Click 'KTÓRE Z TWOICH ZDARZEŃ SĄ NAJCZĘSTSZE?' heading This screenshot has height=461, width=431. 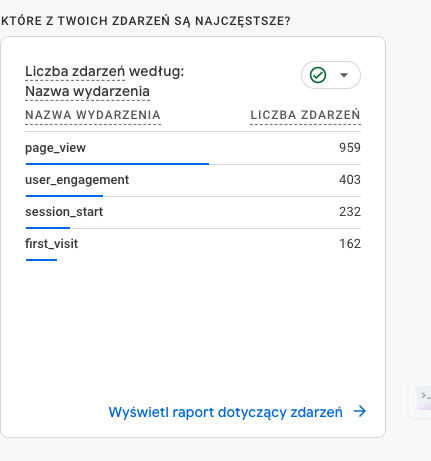point(146,21)
